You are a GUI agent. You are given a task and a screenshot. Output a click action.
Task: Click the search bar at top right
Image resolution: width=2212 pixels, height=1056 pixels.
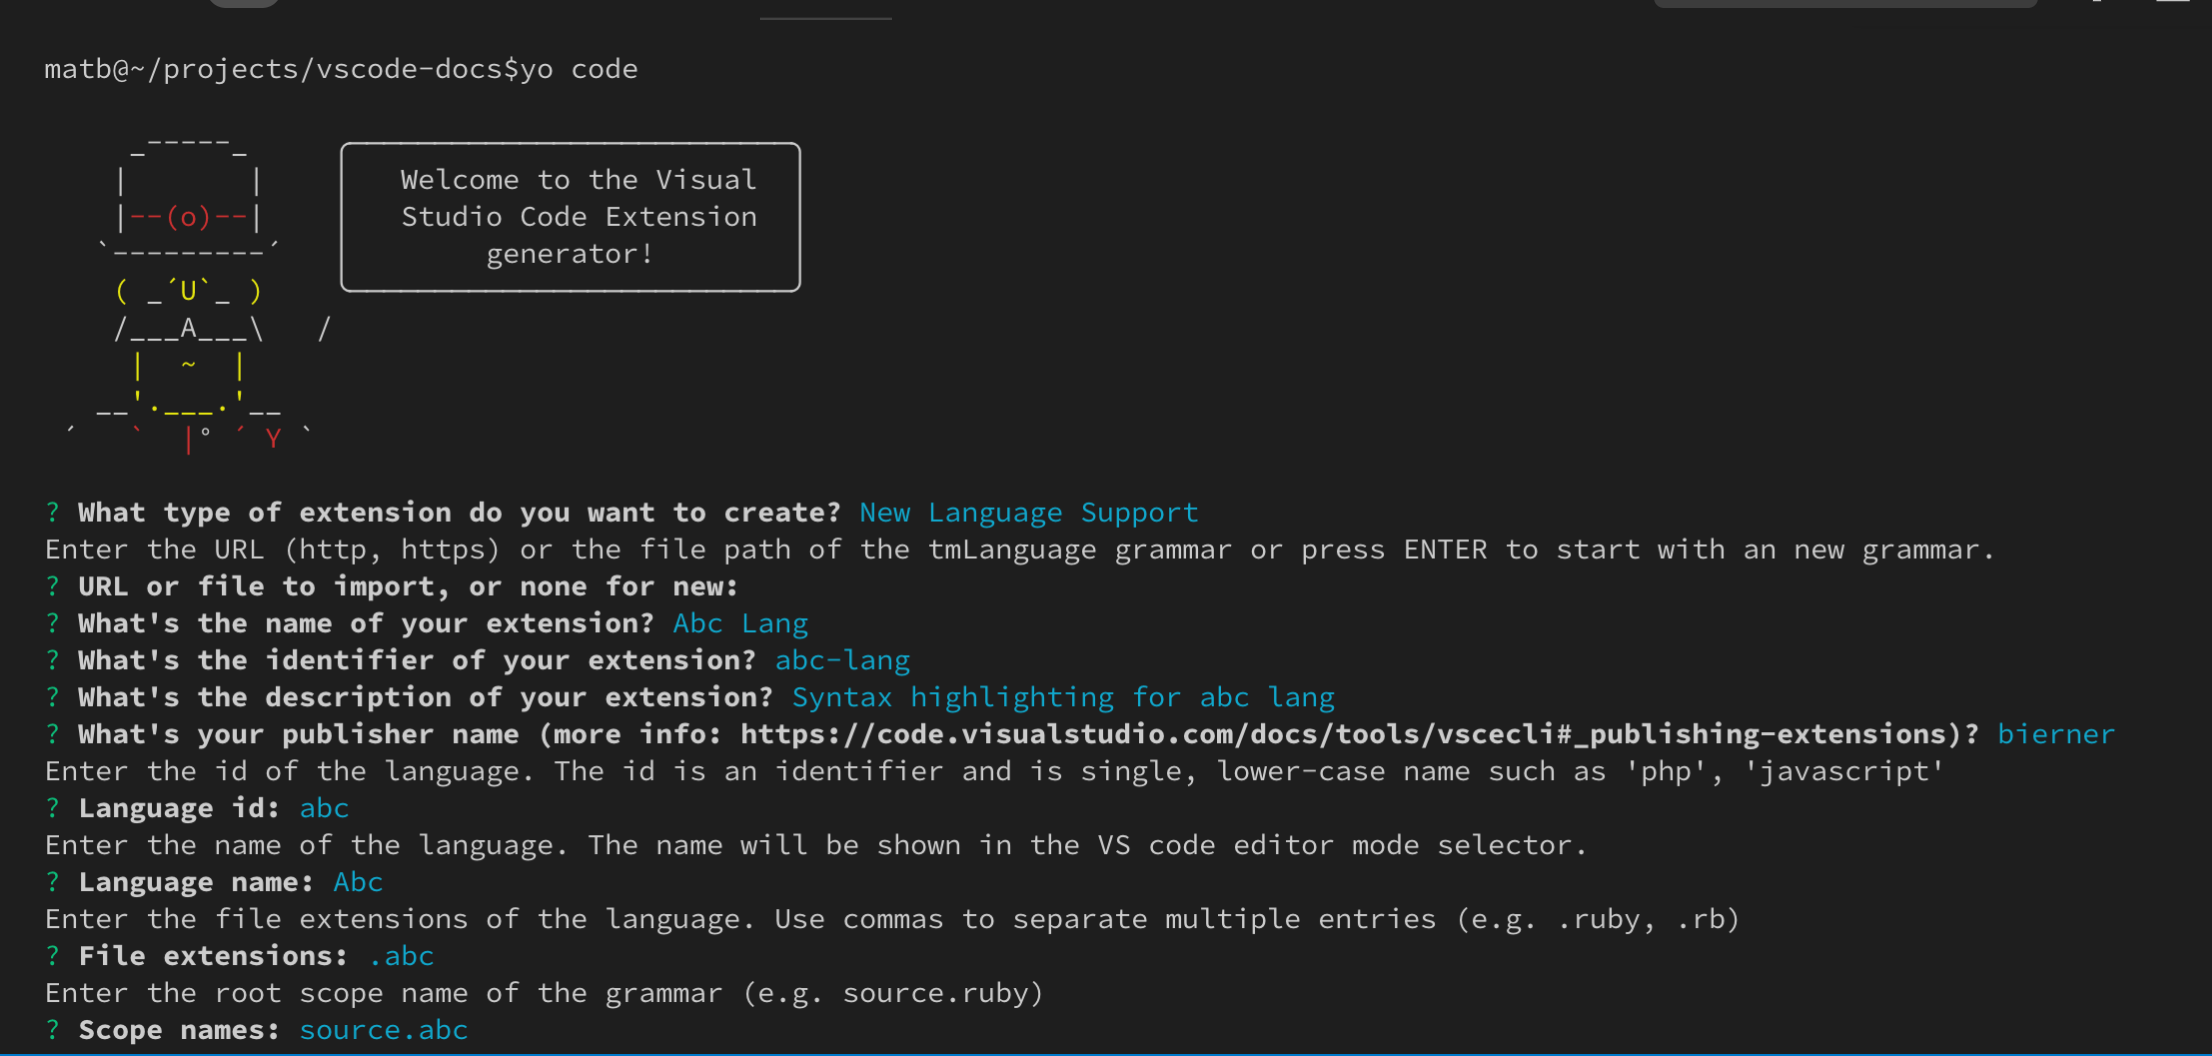(x=1845, y=4)
